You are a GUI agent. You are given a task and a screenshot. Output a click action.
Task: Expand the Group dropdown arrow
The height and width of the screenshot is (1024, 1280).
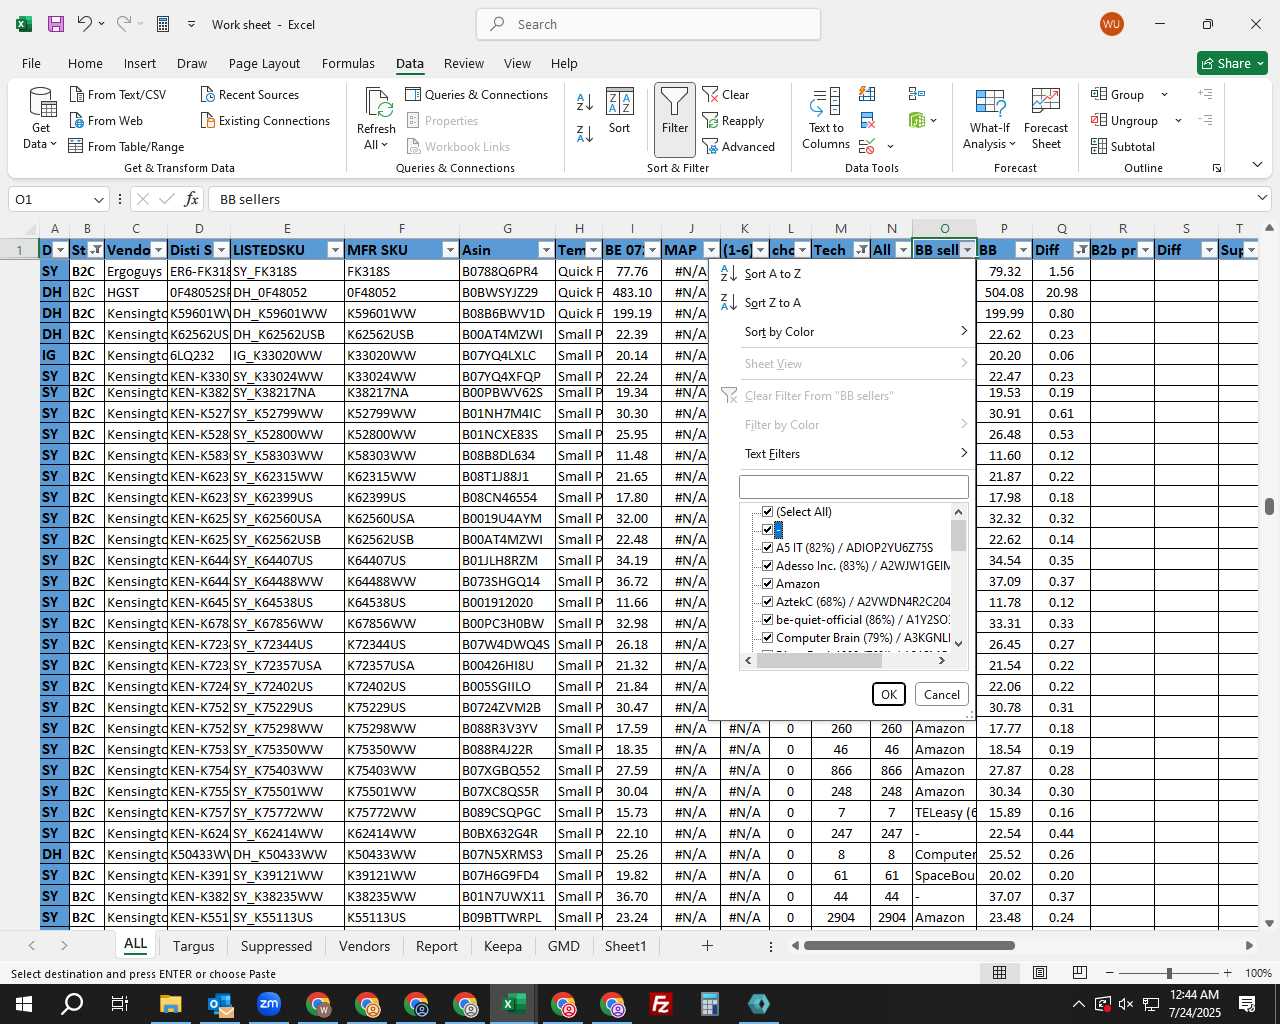pyautogui.click(x=1164, y=94)
